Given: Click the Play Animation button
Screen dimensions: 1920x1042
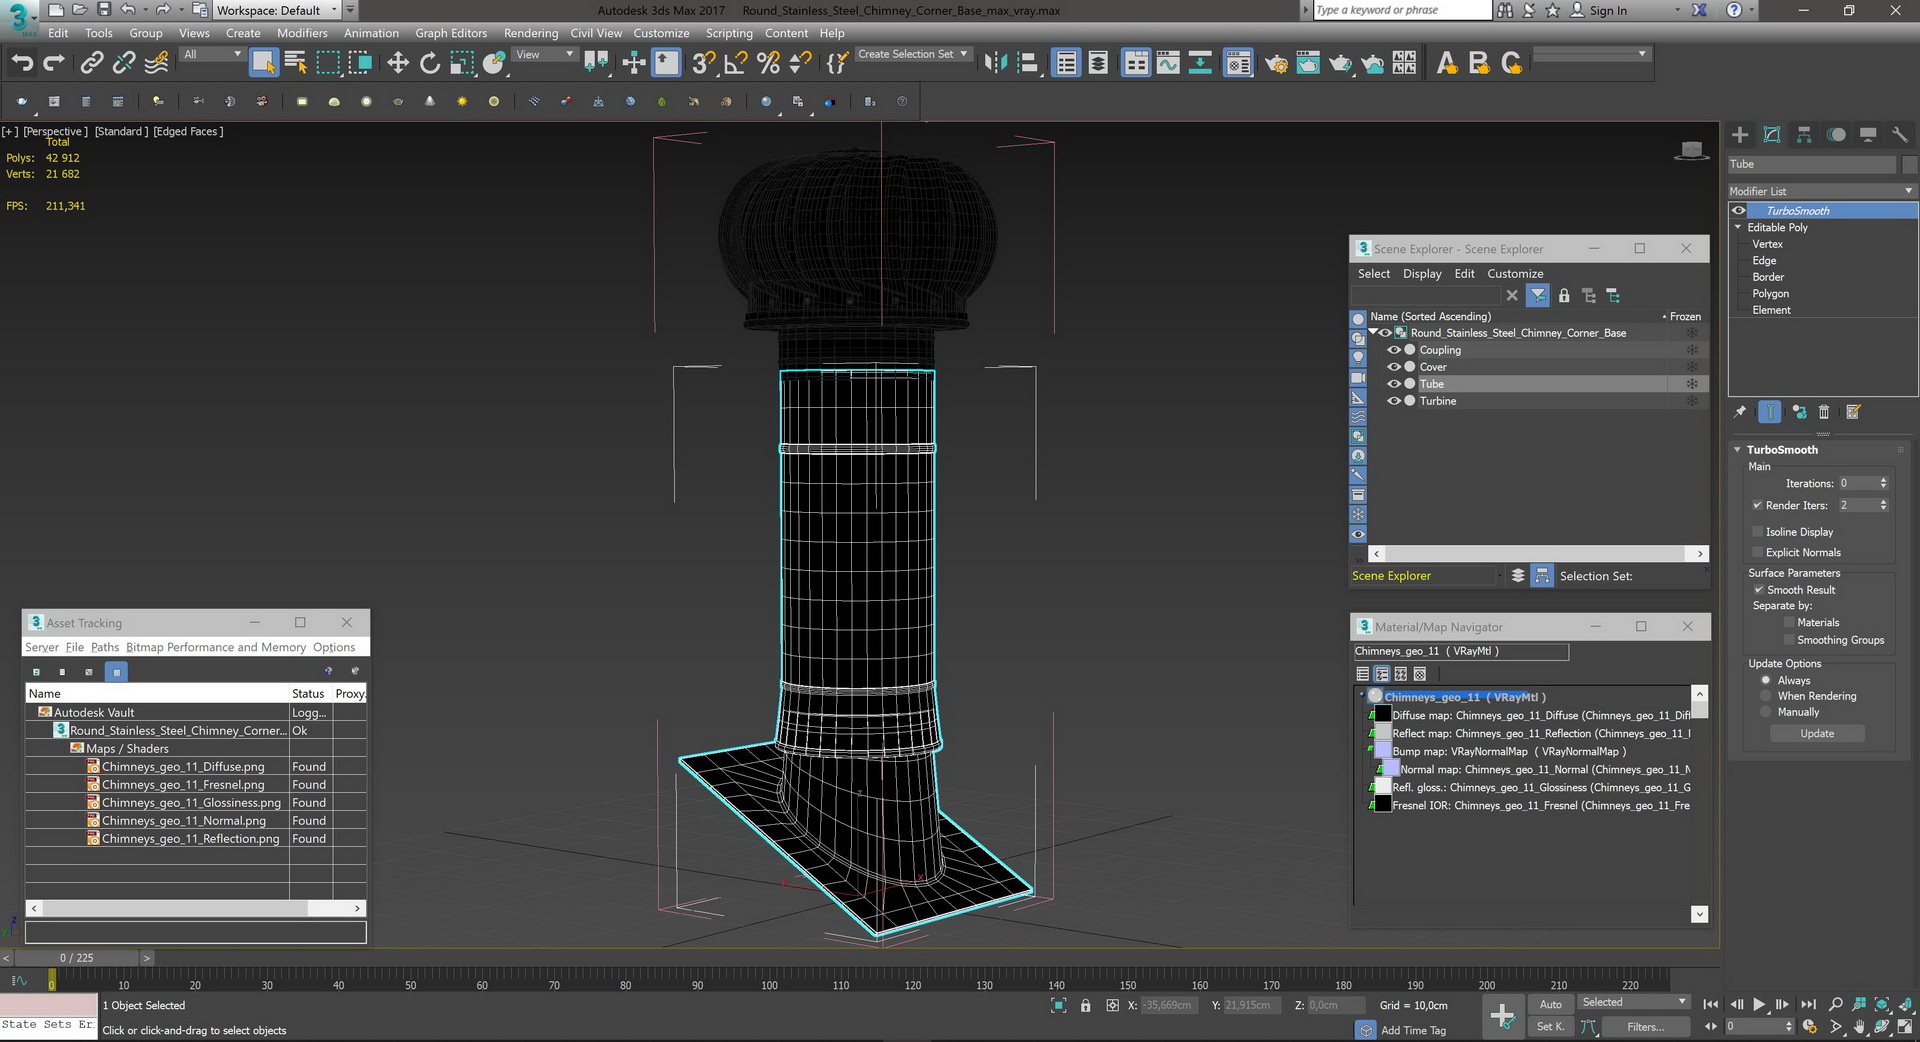Looking at the screenshot, I should 1759,1004.
